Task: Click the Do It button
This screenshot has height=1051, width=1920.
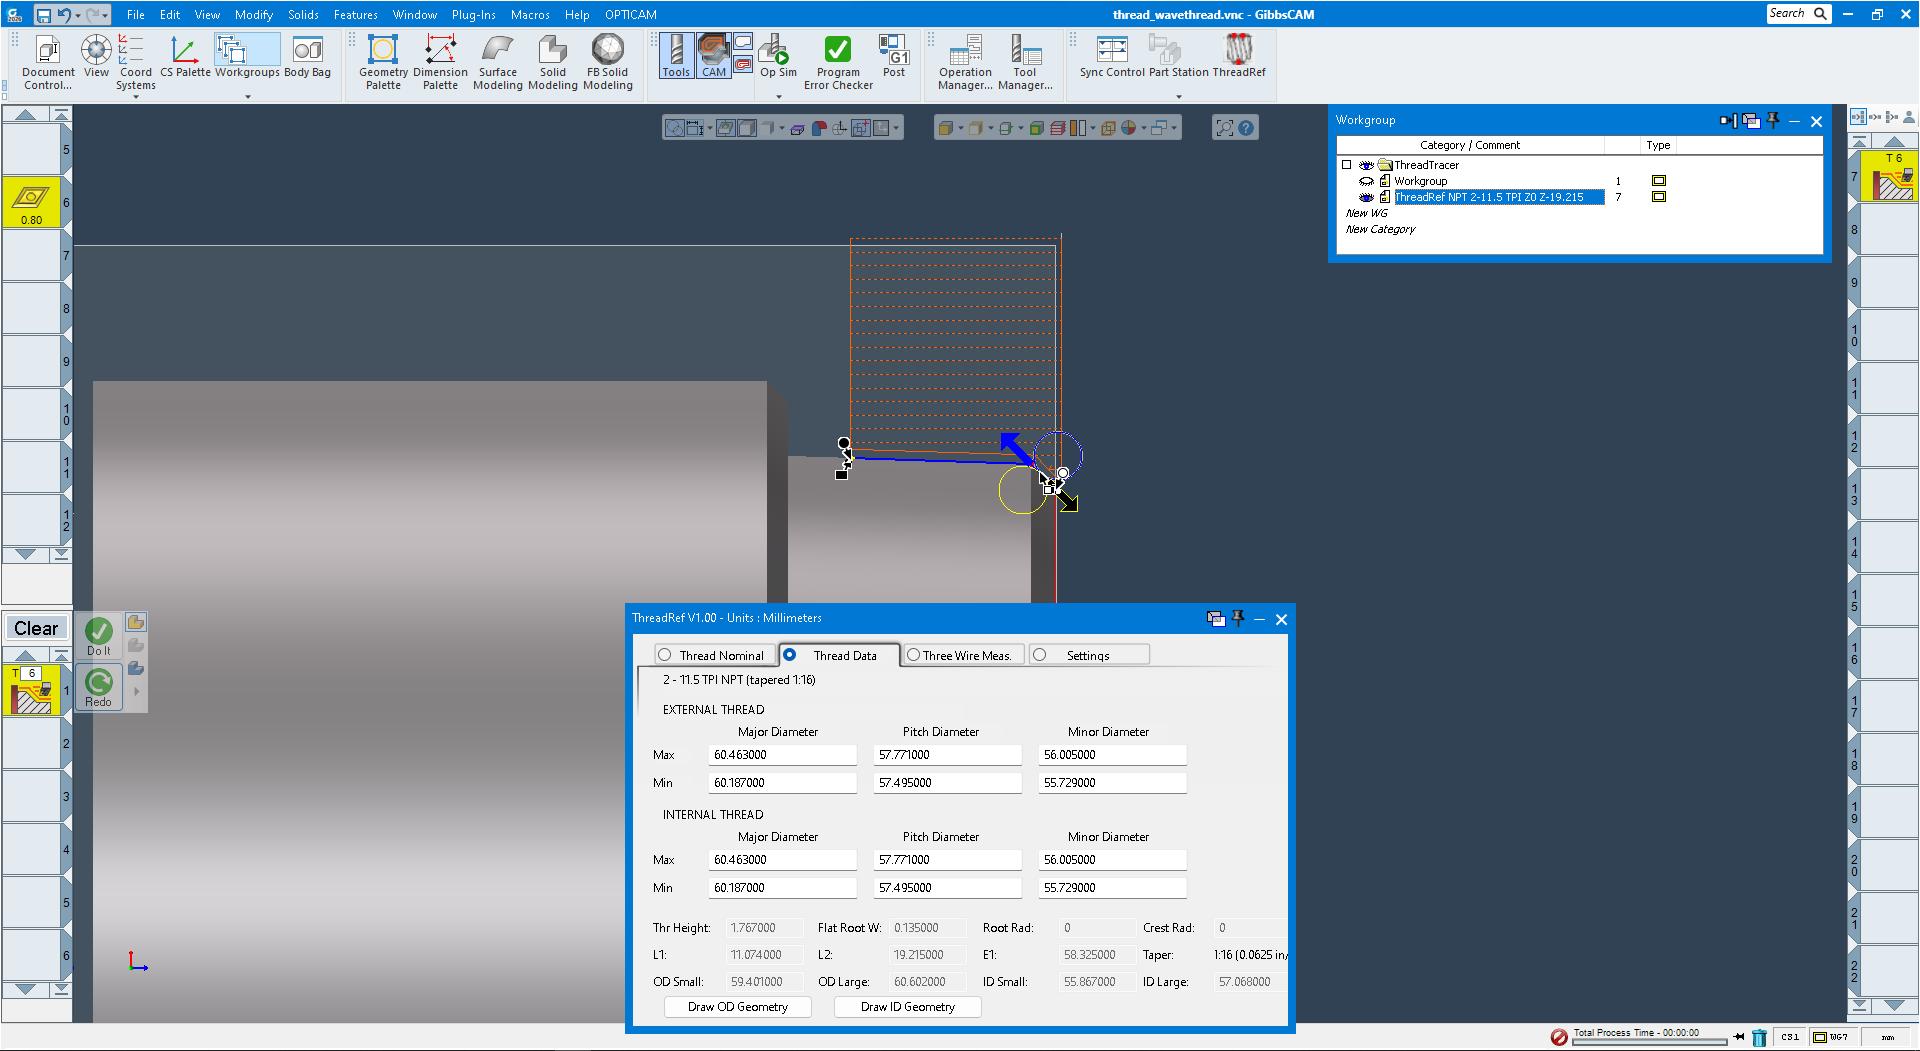Action: click(97, 634)
